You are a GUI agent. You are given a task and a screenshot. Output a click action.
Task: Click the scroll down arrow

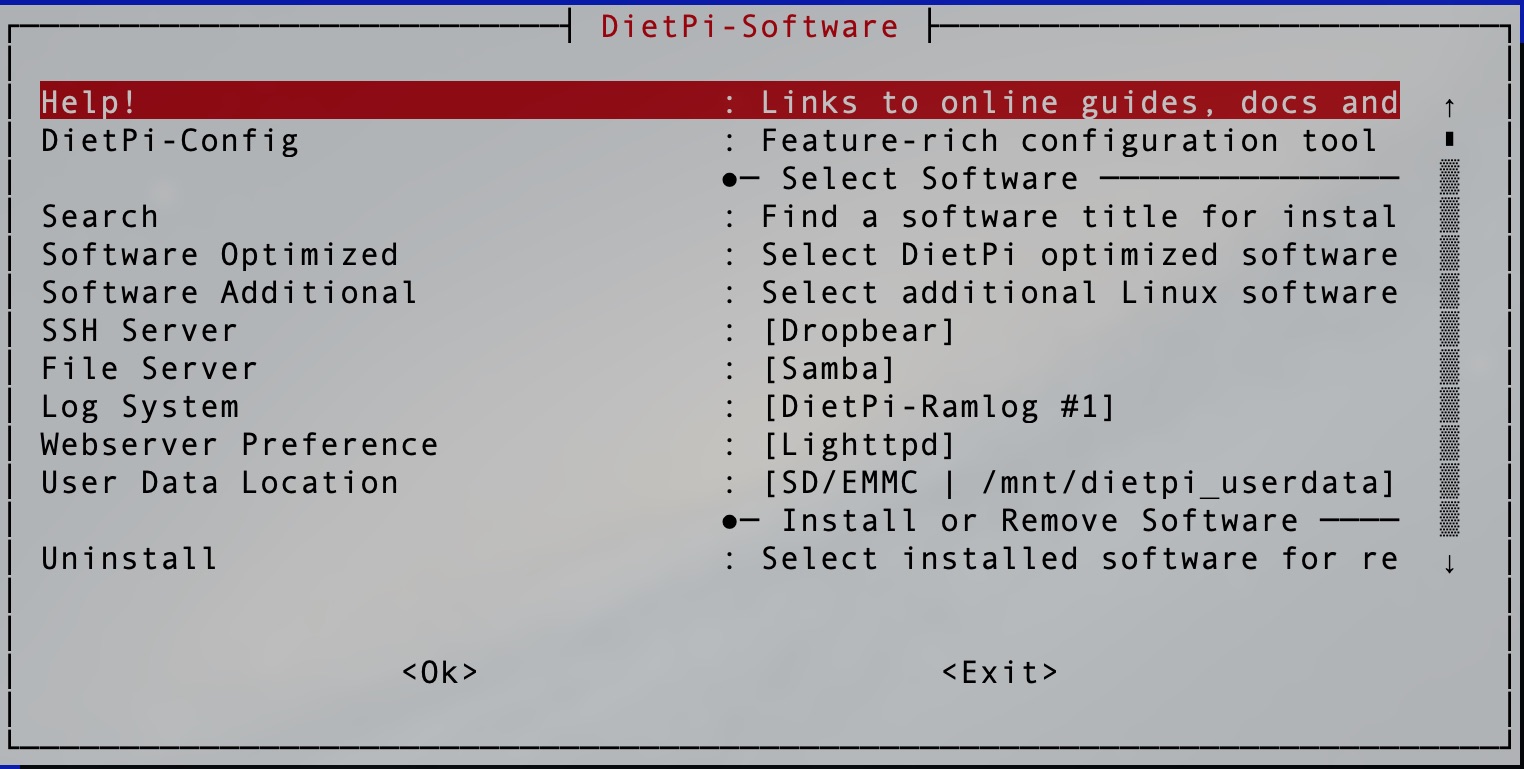pyautogui.click(x=1449, y=563)
